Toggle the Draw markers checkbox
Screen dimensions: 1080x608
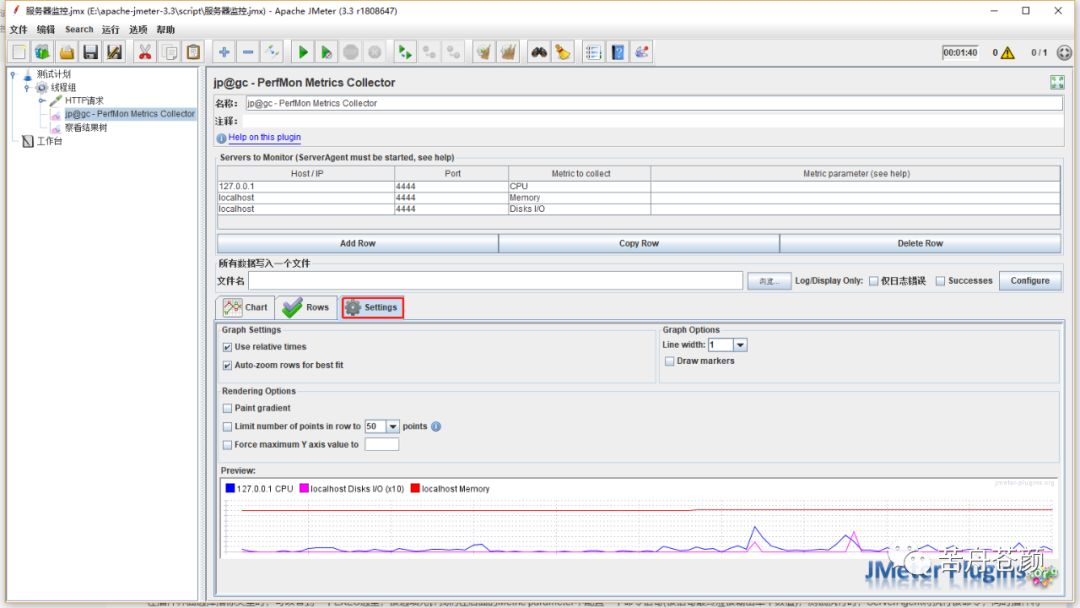pyautogui.click(x=669, y=361)
